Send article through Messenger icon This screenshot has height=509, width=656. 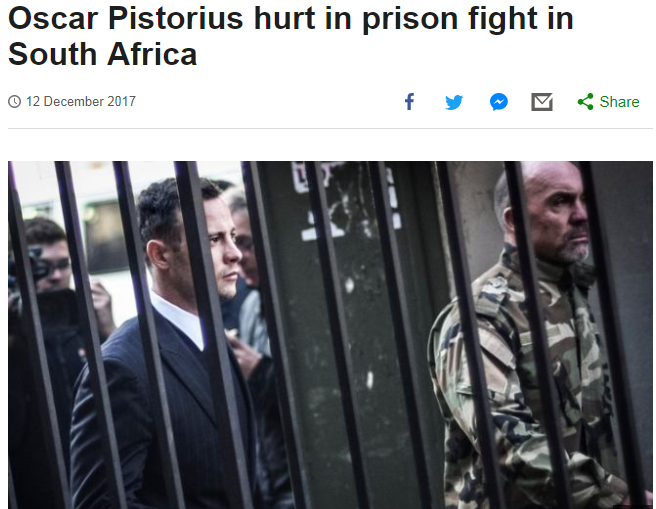(499, 102)
